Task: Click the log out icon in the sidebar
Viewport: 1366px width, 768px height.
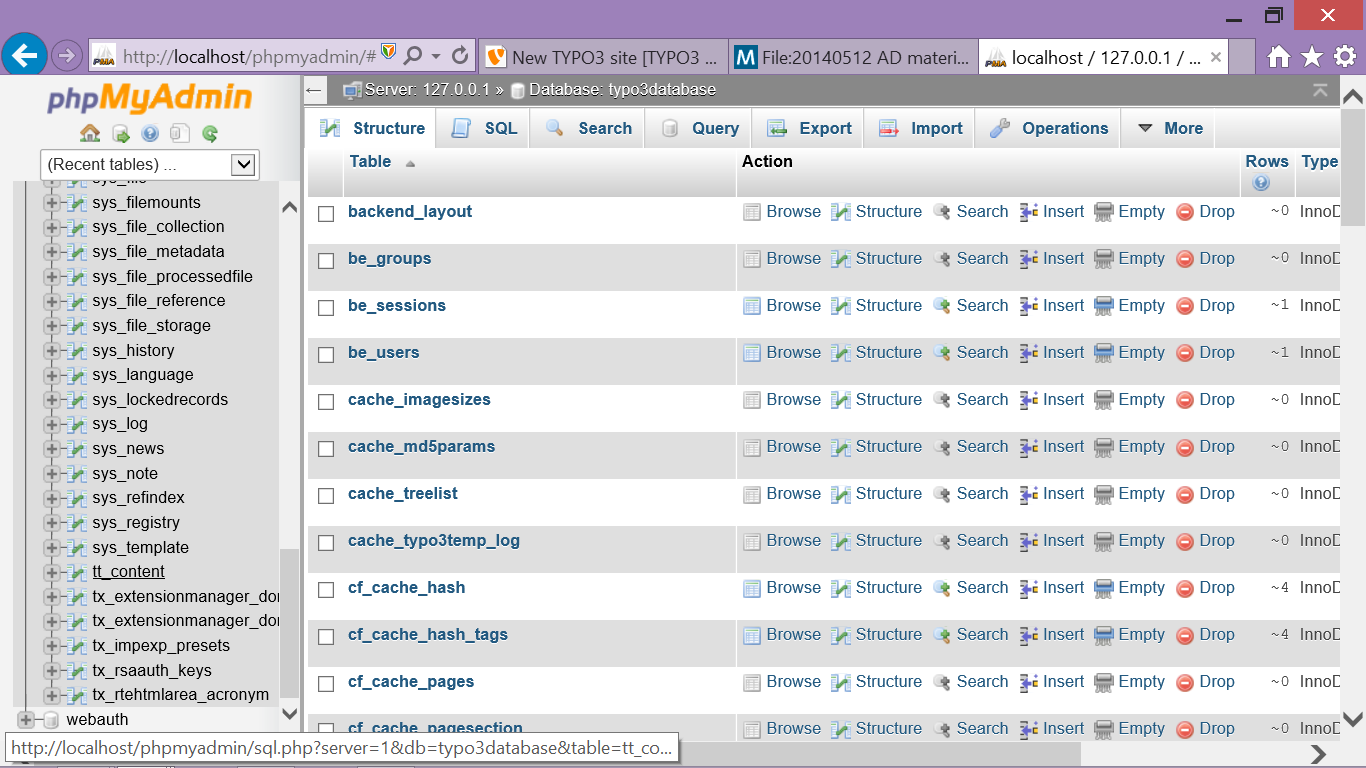Action: click(120, 133)
